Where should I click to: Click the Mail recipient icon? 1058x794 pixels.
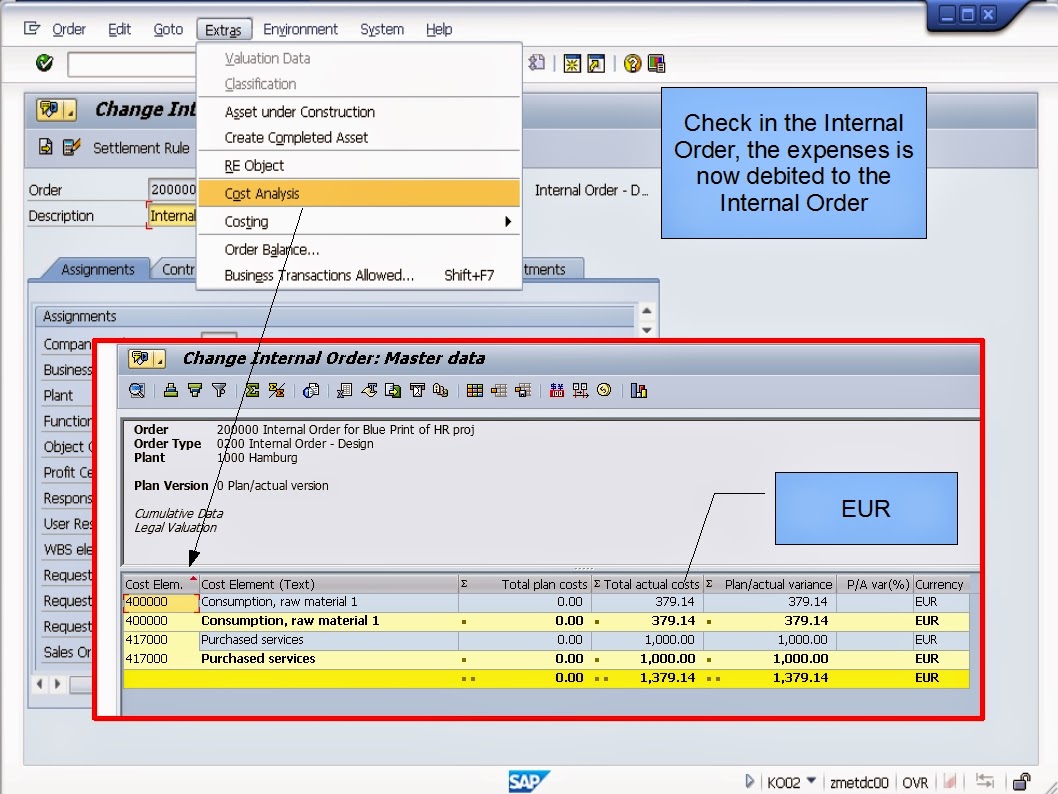click(417, 391)
